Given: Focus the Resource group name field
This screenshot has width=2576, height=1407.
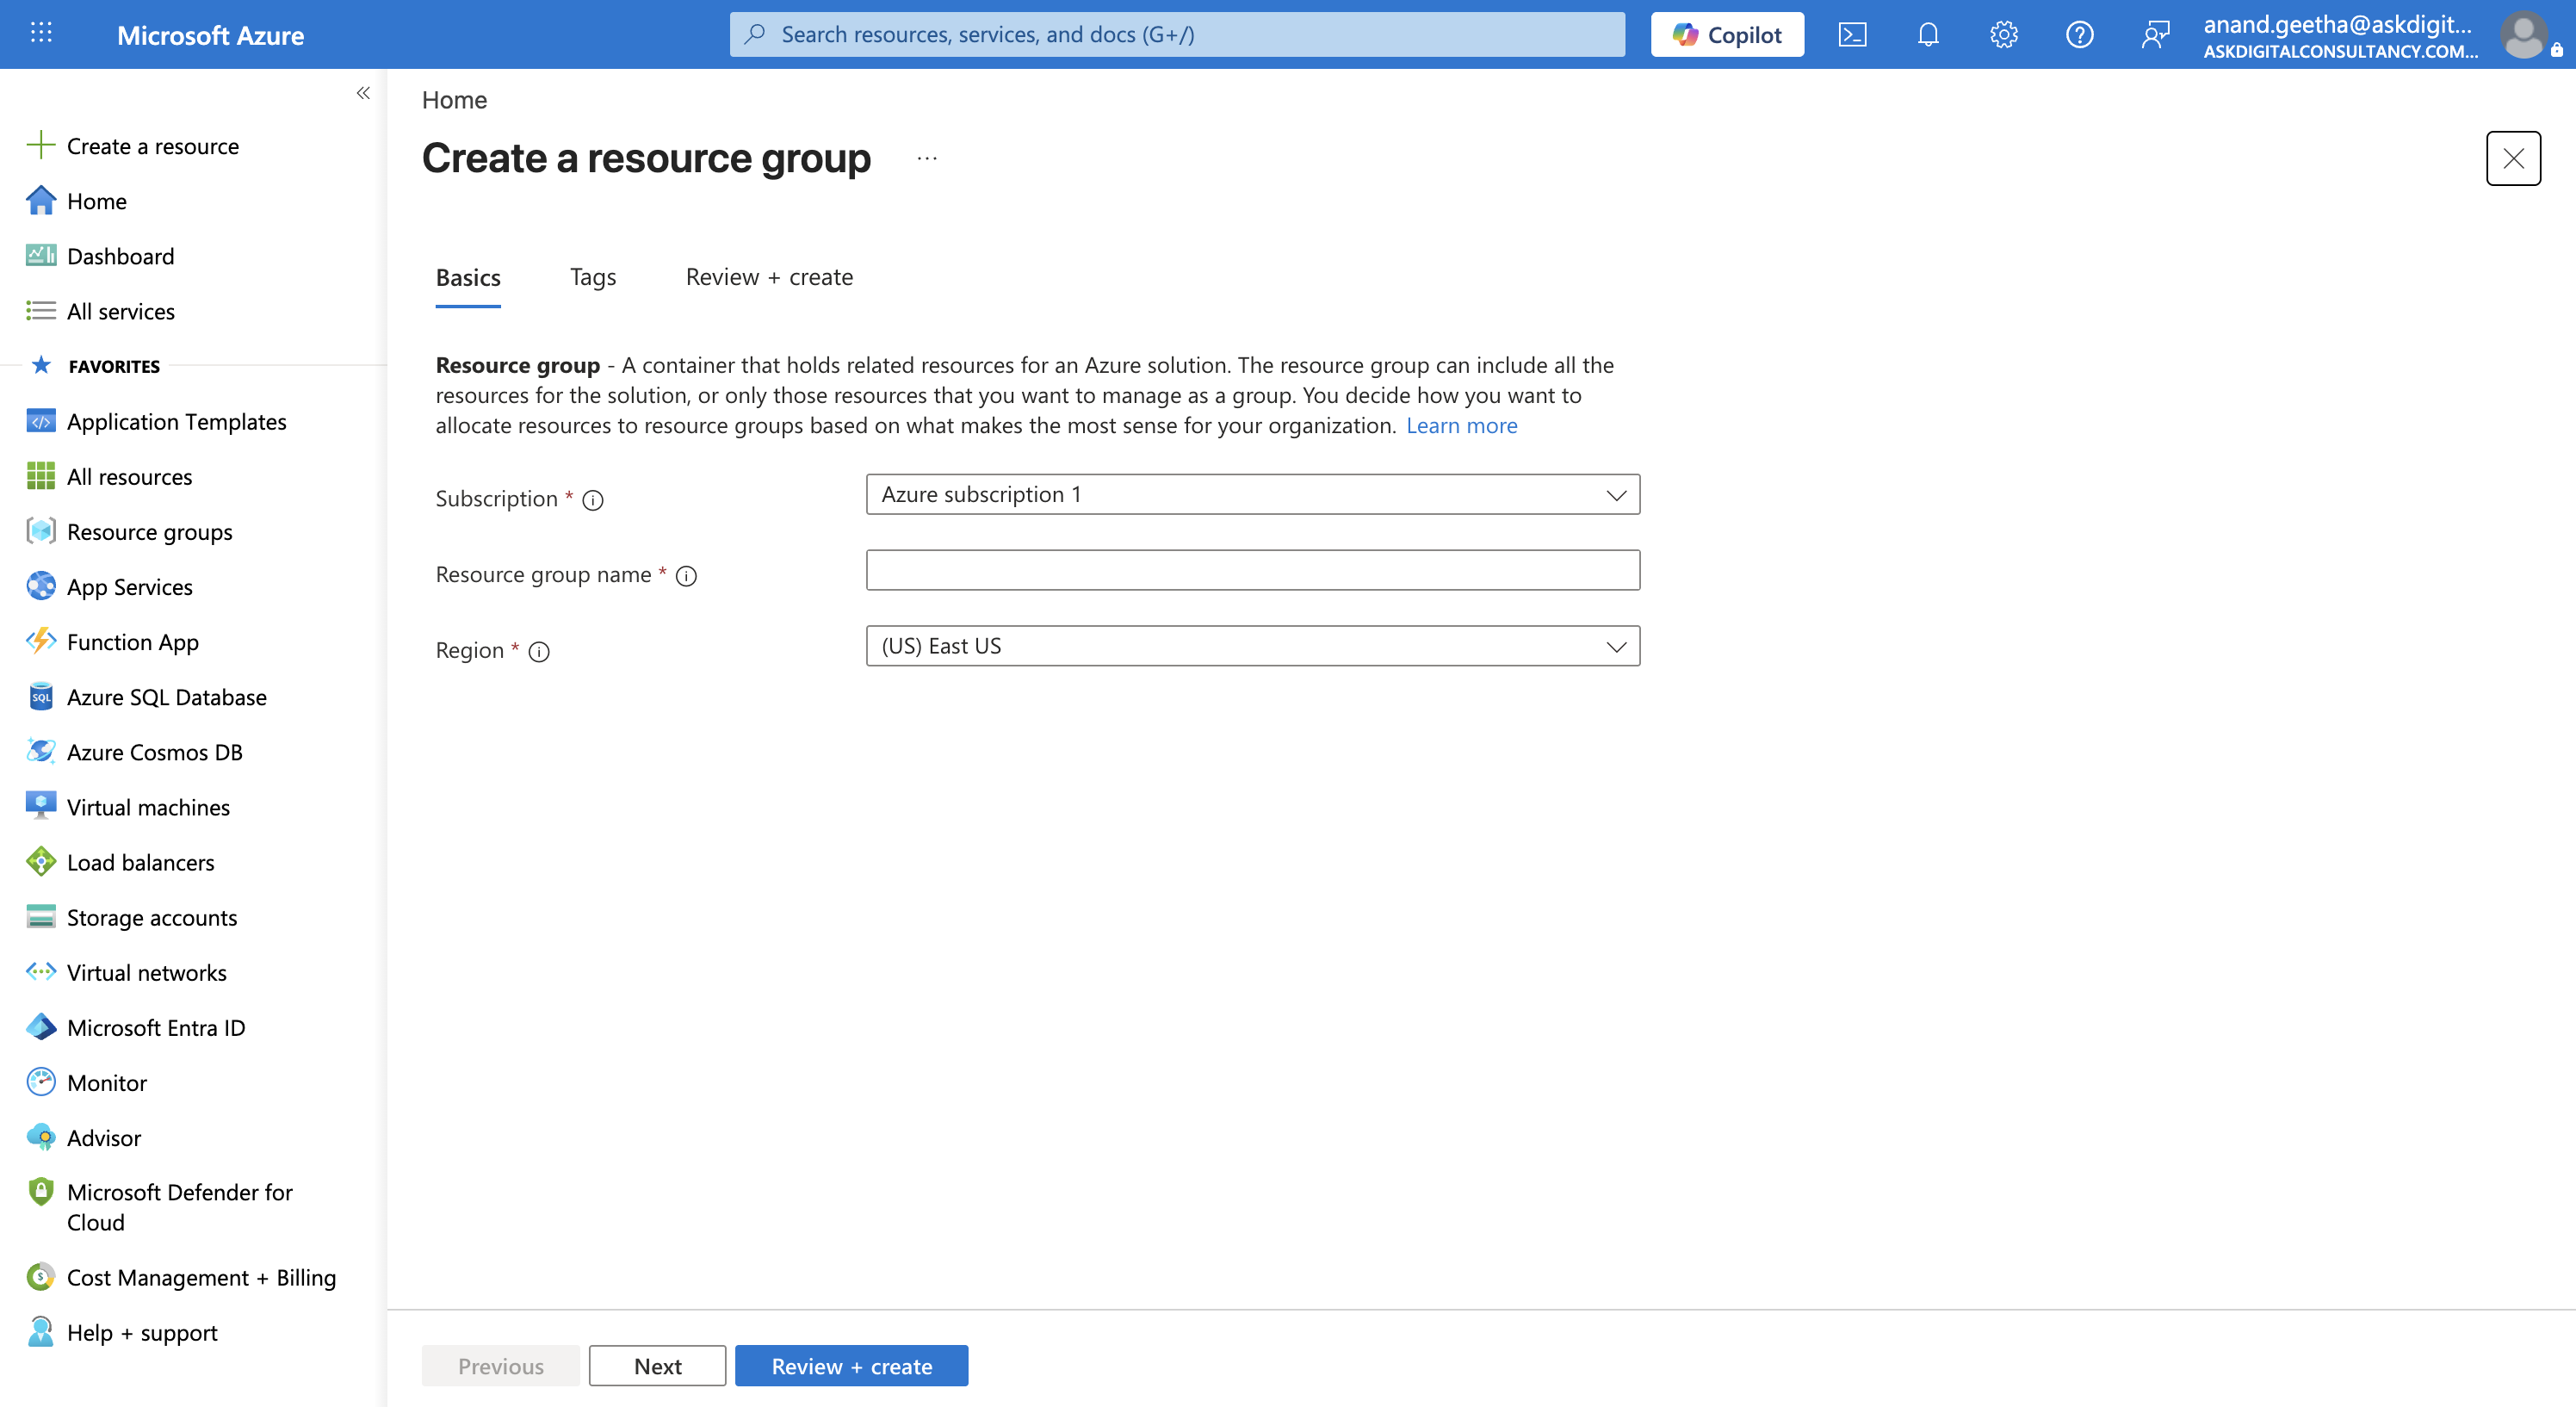Looking at the screenshot, I should click(1253, 570).
